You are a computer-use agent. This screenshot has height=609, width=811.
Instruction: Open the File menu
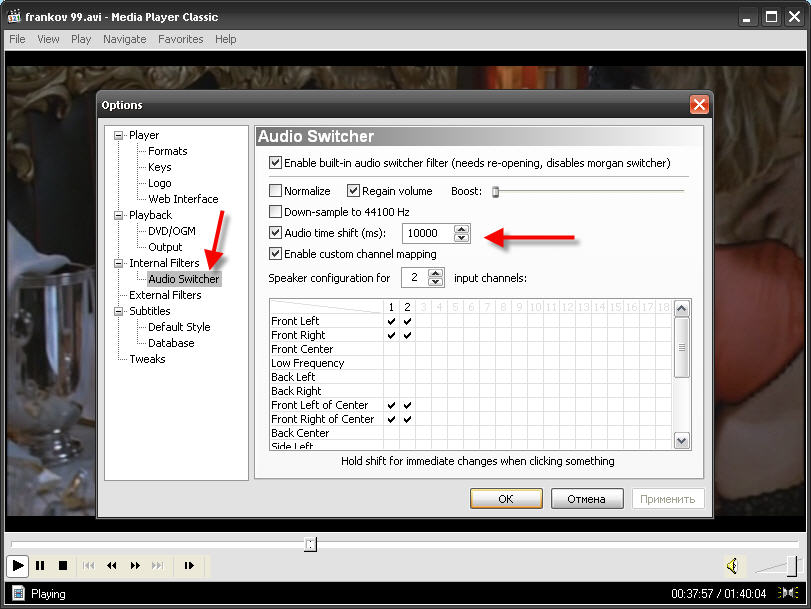[17, 39]
